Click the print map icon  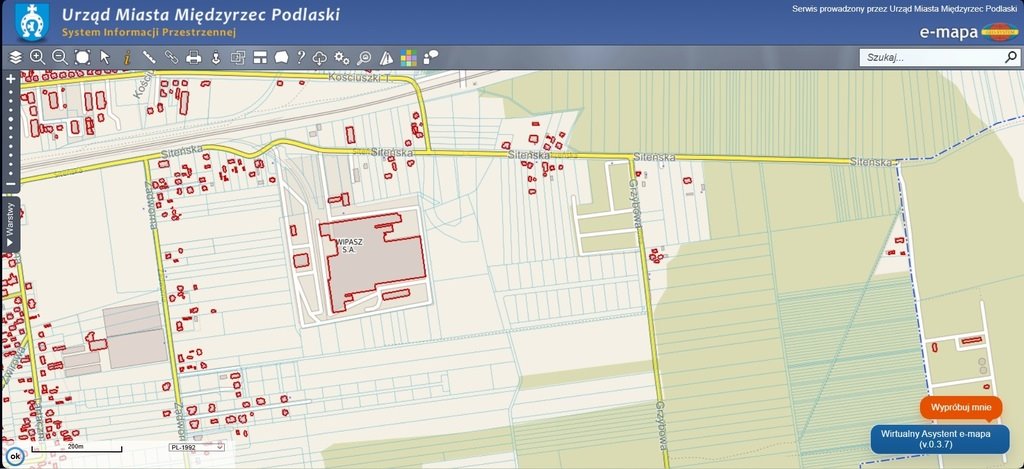(194, 57)
